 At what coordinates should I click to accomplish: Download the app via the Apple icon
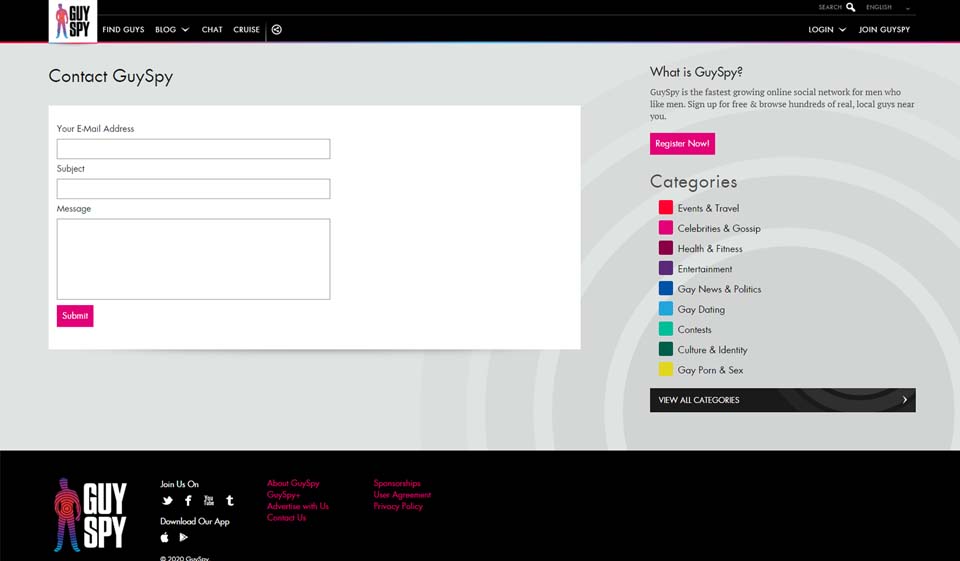point(165,538)
